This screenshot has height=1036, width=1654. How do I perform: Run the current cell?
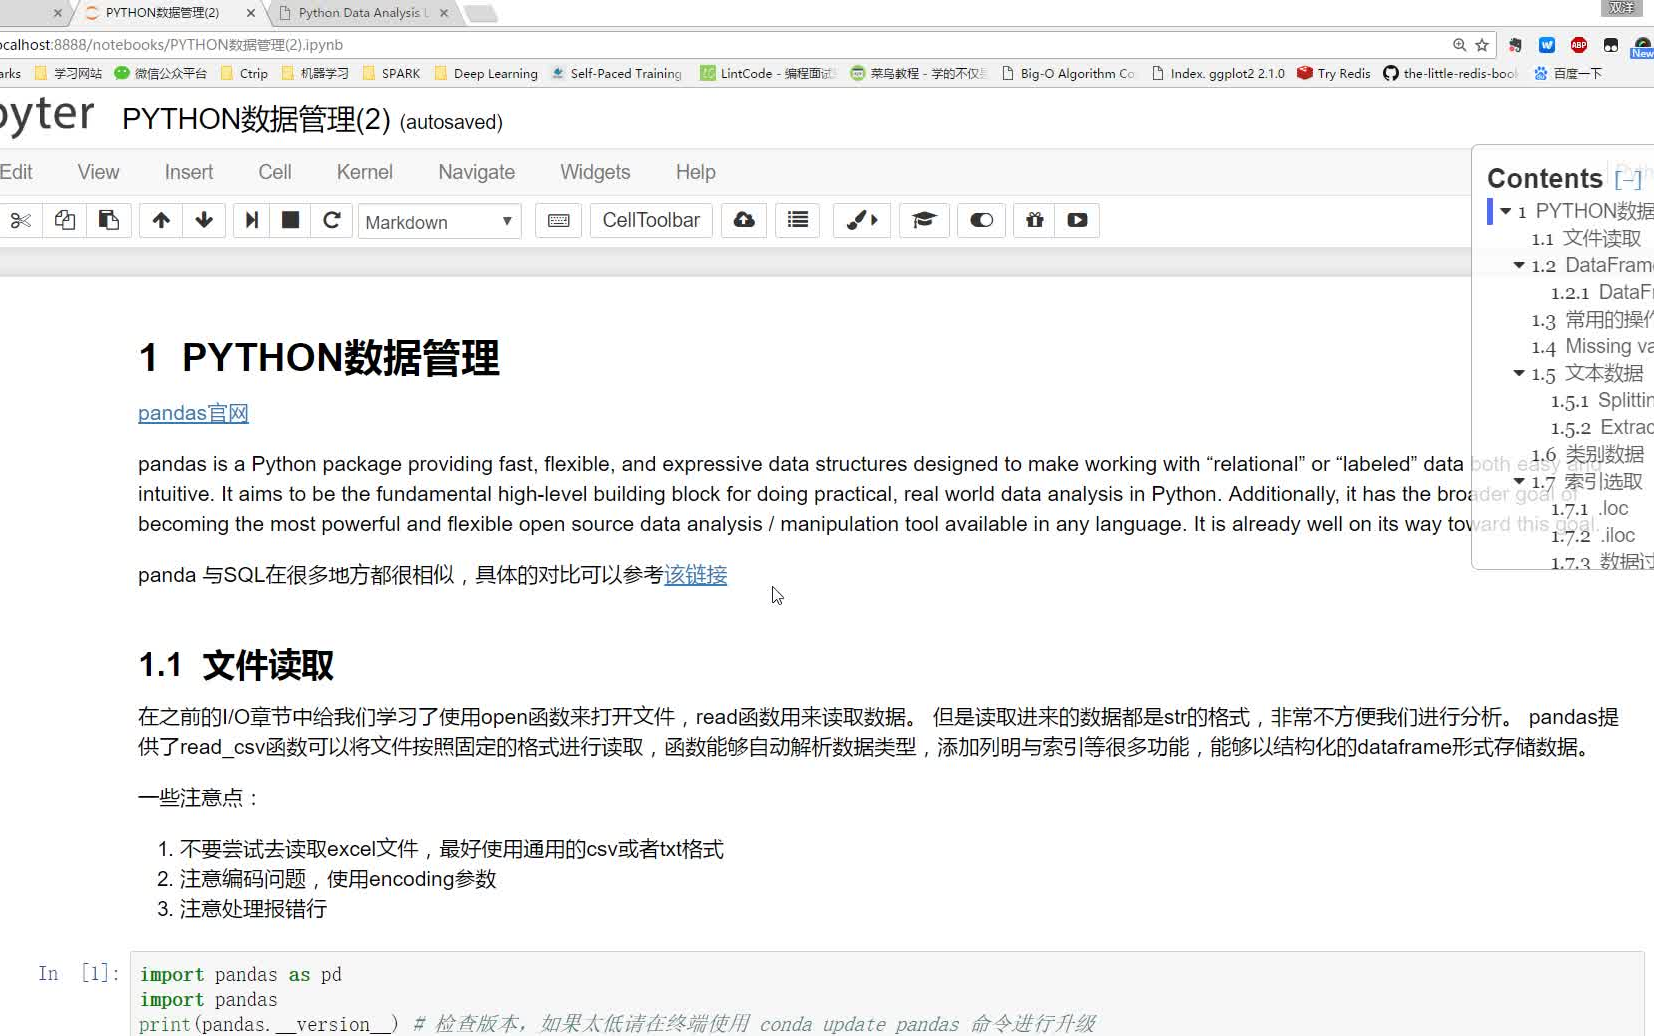tap(251, 221)
